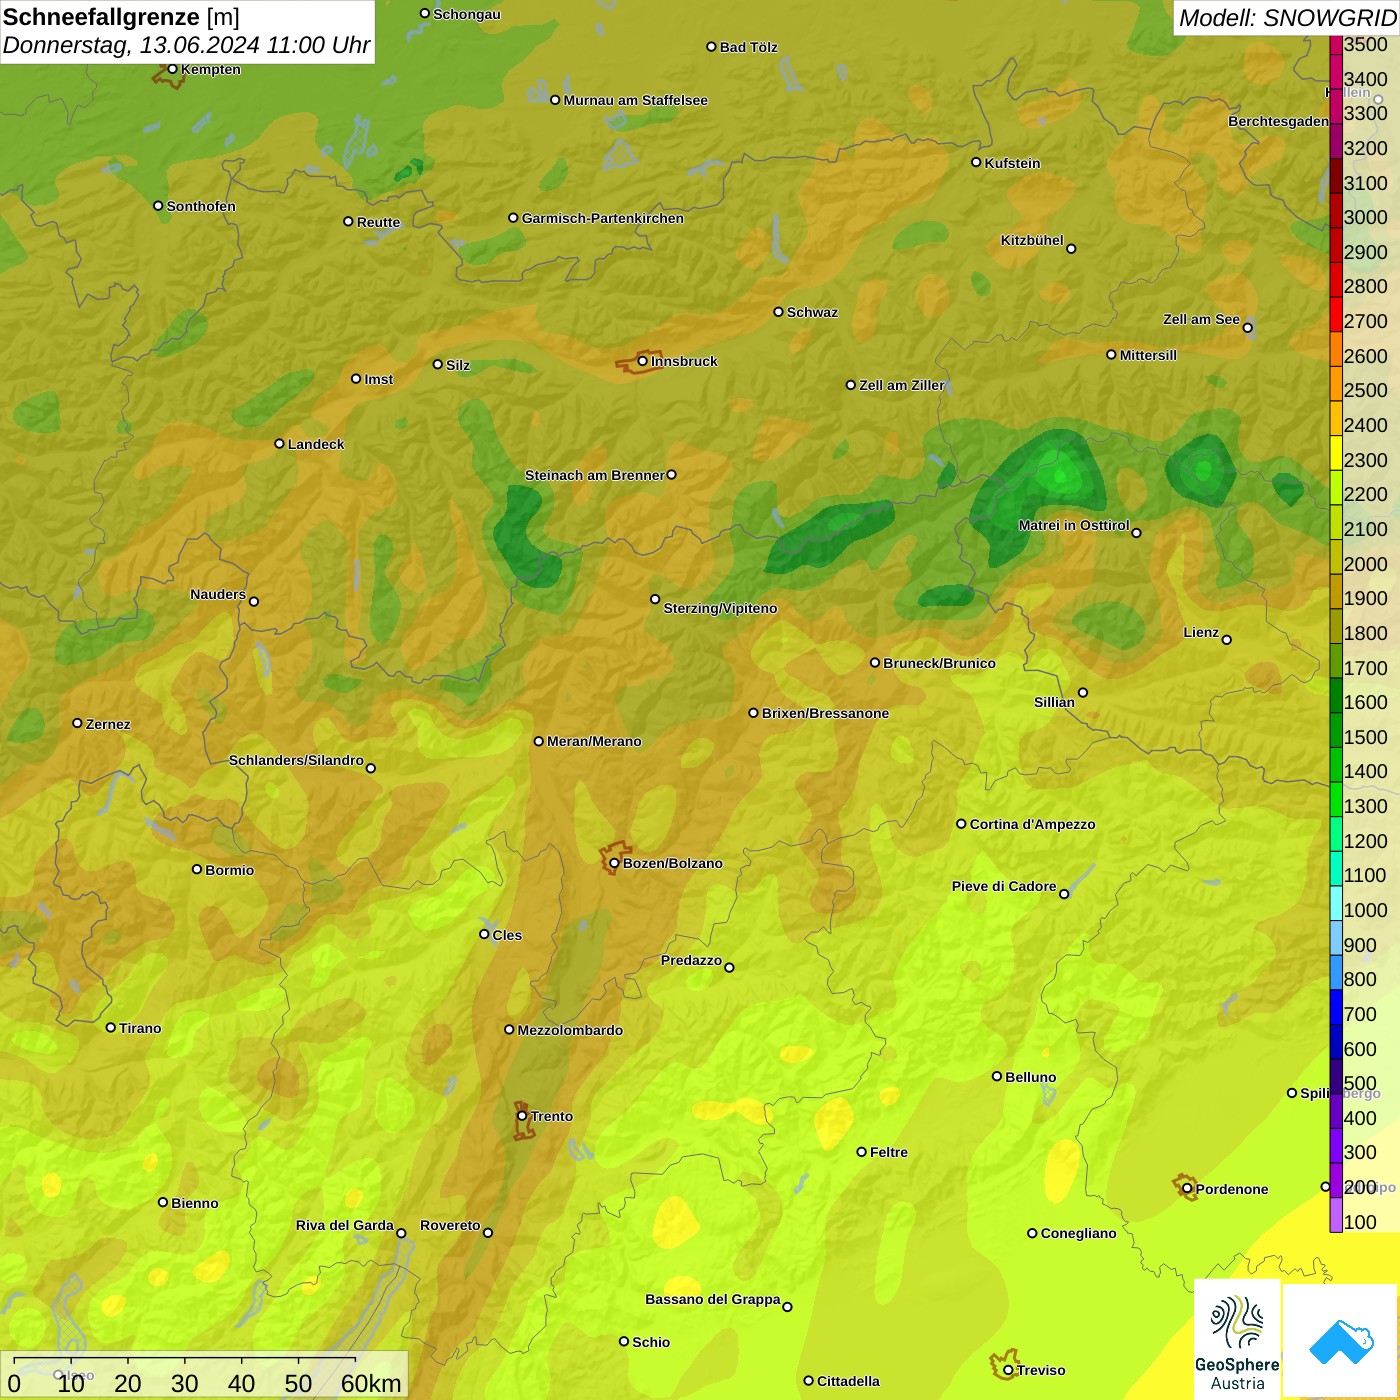
Task: Click the blue cloud roof logo
Action: pos(1341,1342)
